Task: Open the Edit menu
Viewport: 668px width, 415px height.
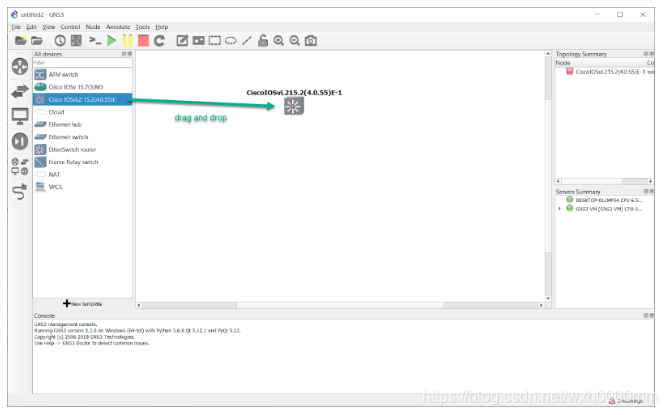Action: 32,27
